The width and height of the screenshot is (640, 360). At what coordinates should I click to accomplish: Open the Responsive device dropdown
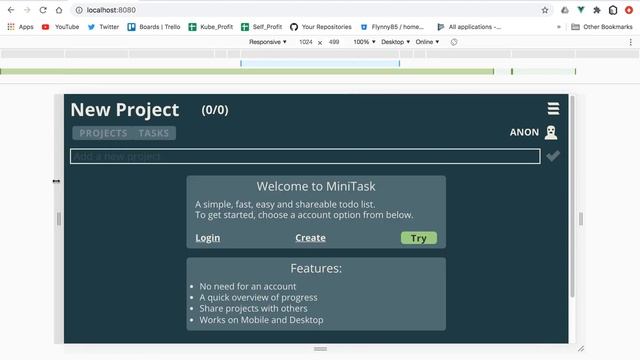click(268, 42)
